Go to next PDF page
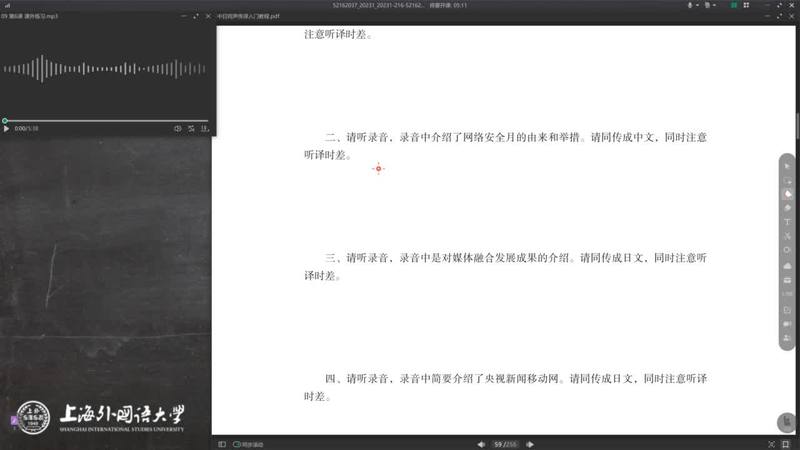This screenshot has height=450, width=800. coord(530,444)
